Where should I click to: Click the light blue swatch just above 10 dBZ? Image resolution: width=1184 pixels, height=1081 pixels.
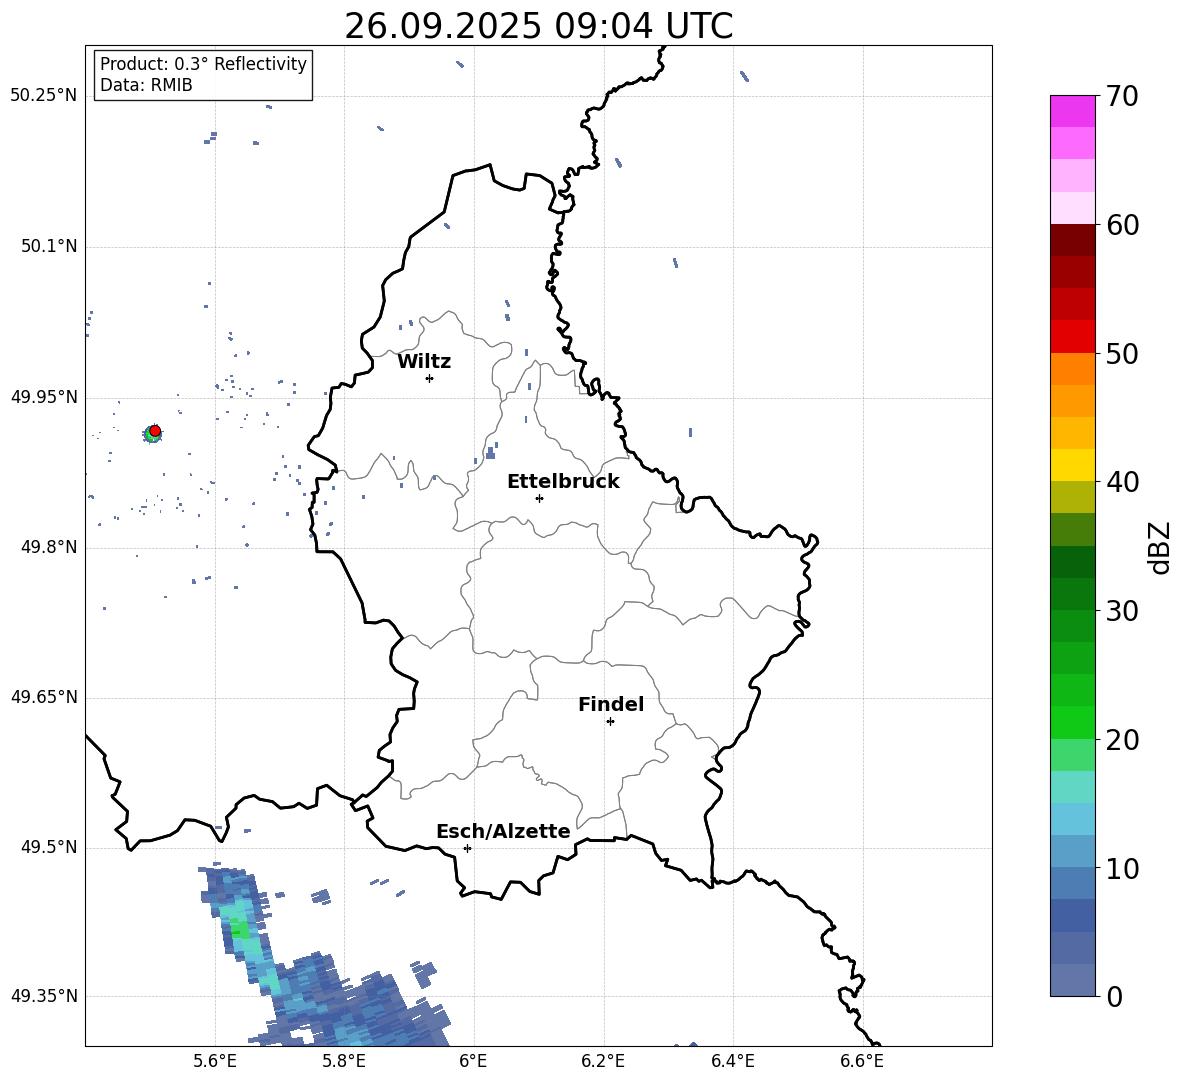pos(1072,852)
